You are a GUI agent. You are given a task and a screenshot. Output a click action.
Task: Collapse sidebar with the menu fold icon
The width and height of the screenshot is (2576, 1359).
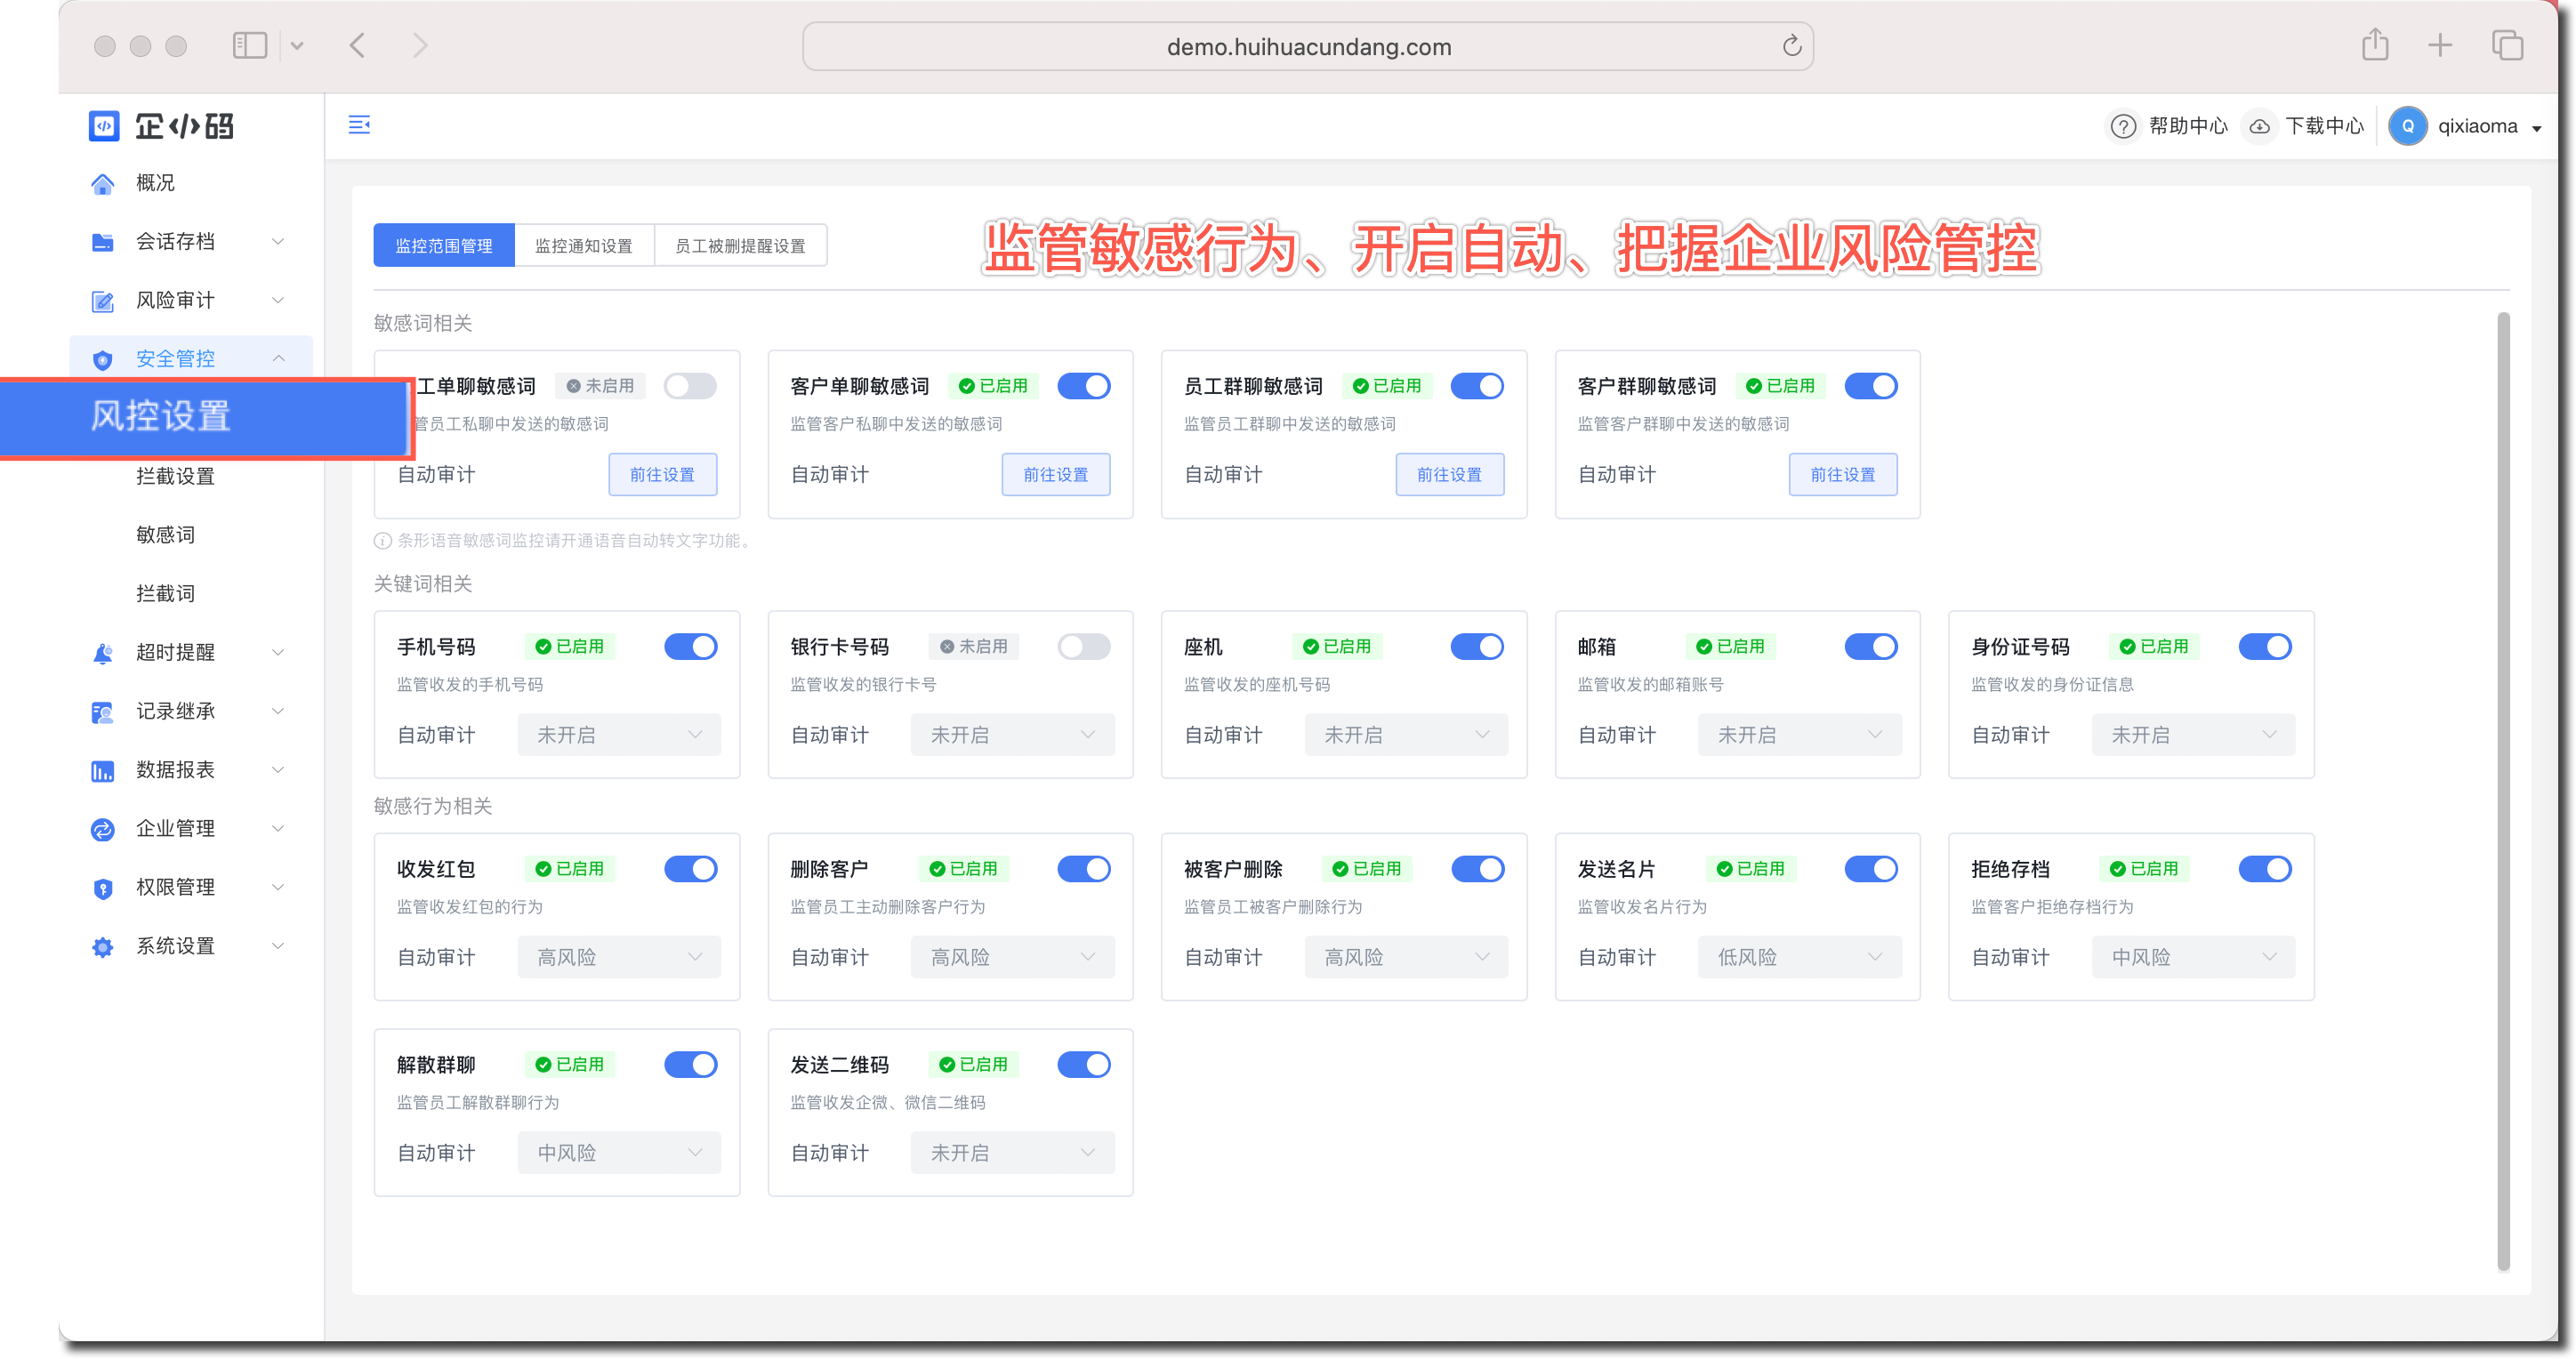(359, 125)
